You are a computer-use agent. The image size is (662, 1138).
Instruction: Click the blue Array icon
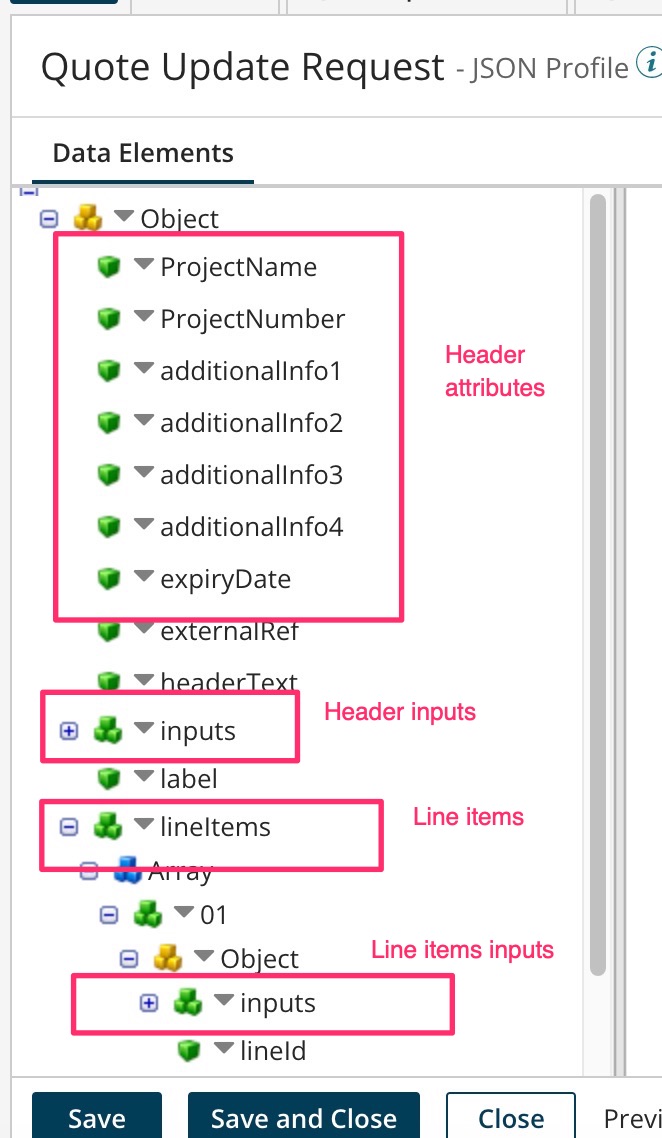point(126,871)
